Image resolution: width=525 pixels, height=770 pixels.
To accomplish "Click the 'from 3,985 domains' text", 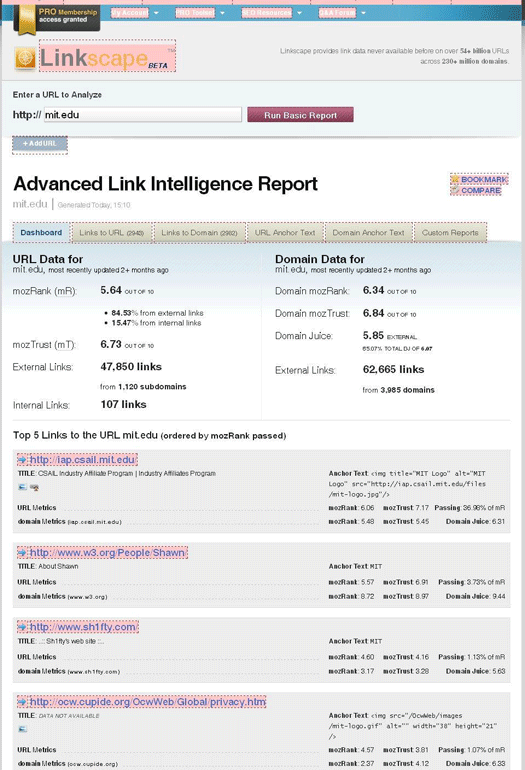I will click(399, 390).
